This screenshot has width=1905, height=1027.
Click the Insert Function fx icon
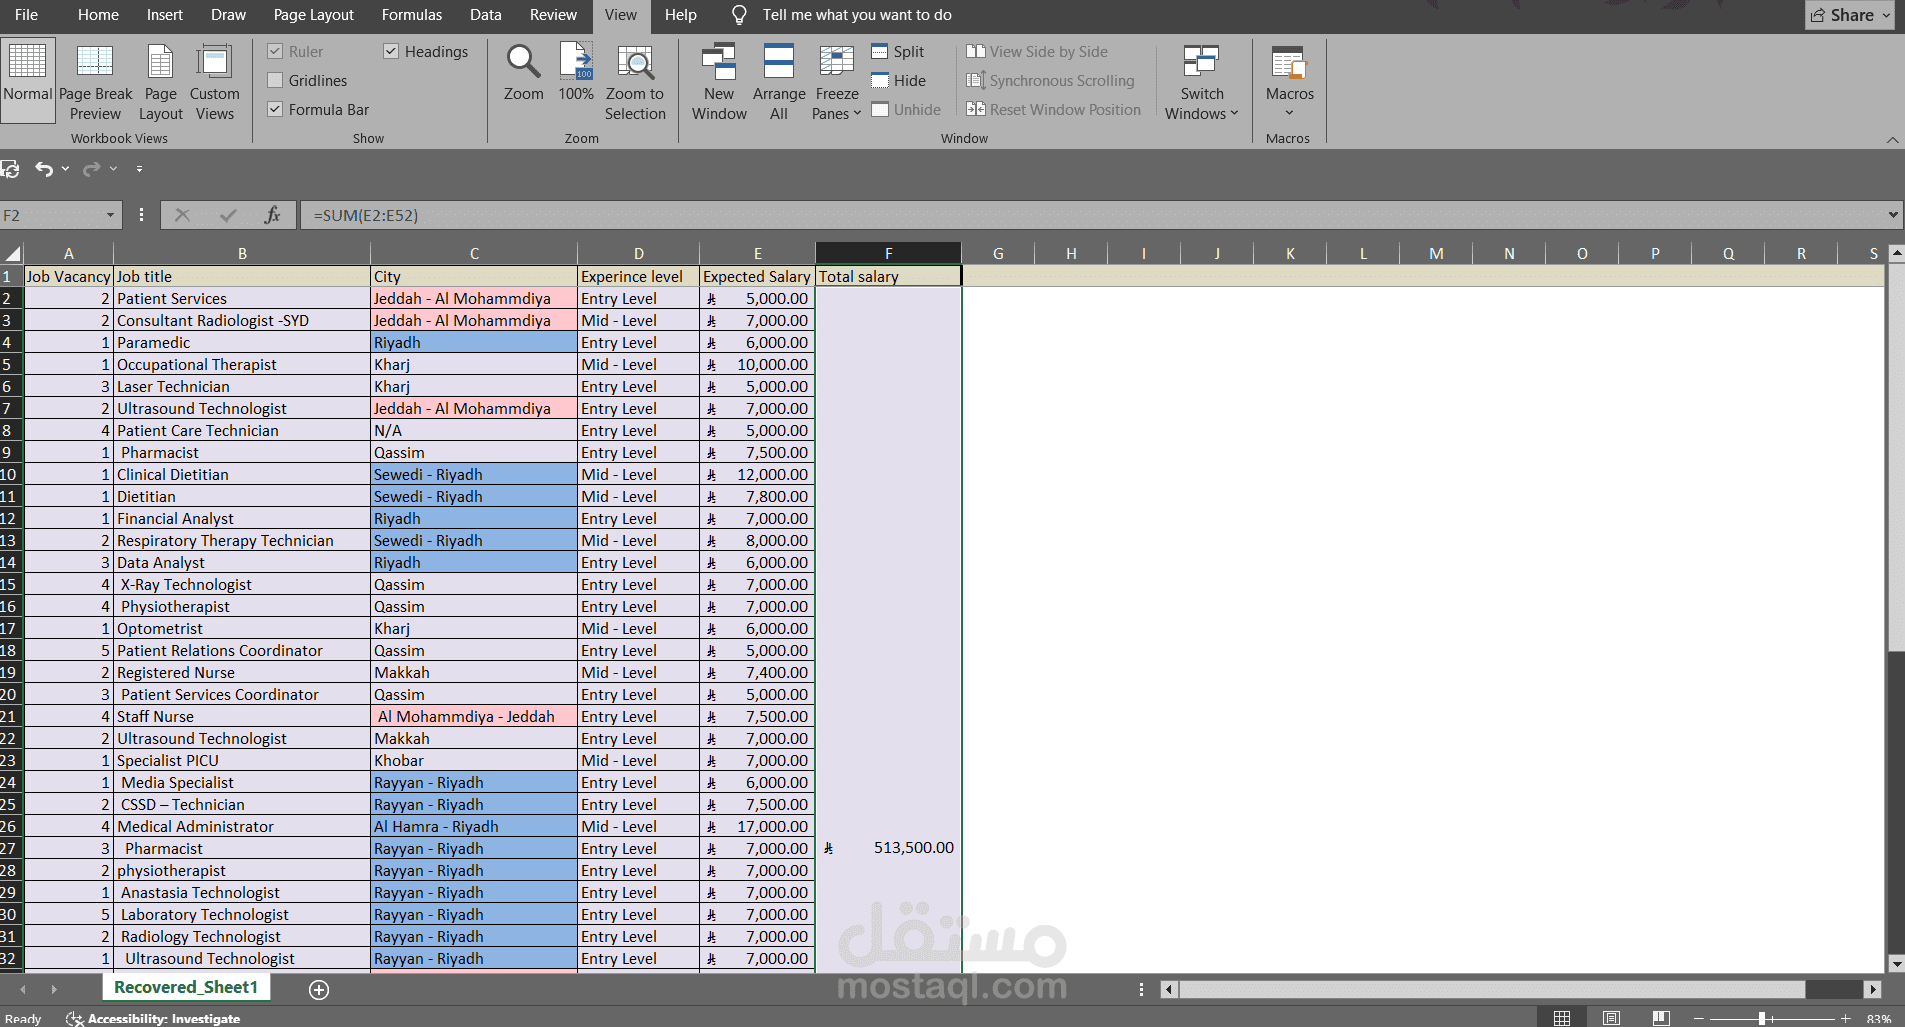click(272, 215)
